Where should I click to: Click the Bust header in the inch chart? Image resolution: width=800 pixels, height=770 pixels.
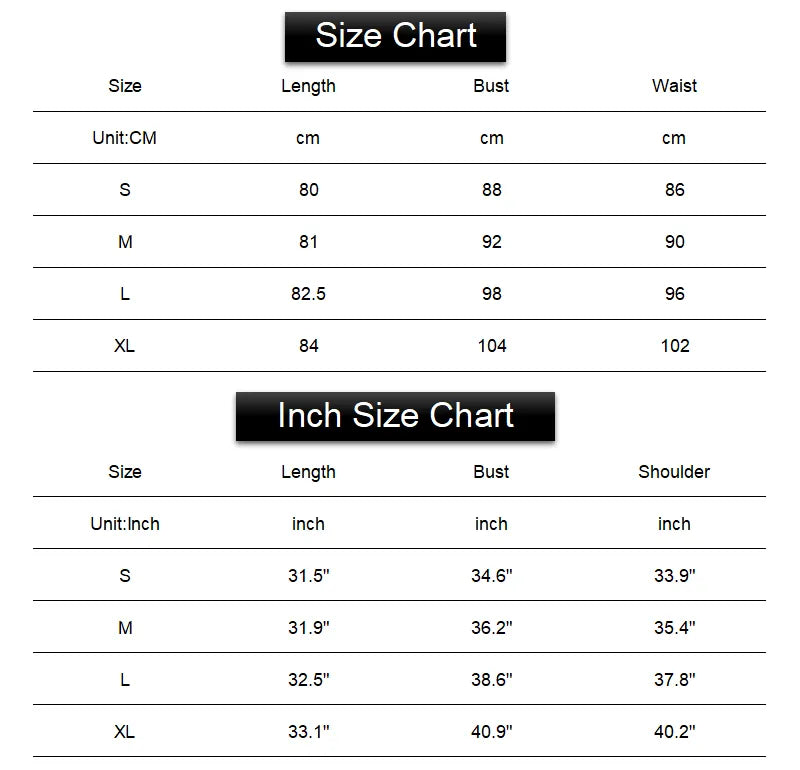[x=491, y=472]
